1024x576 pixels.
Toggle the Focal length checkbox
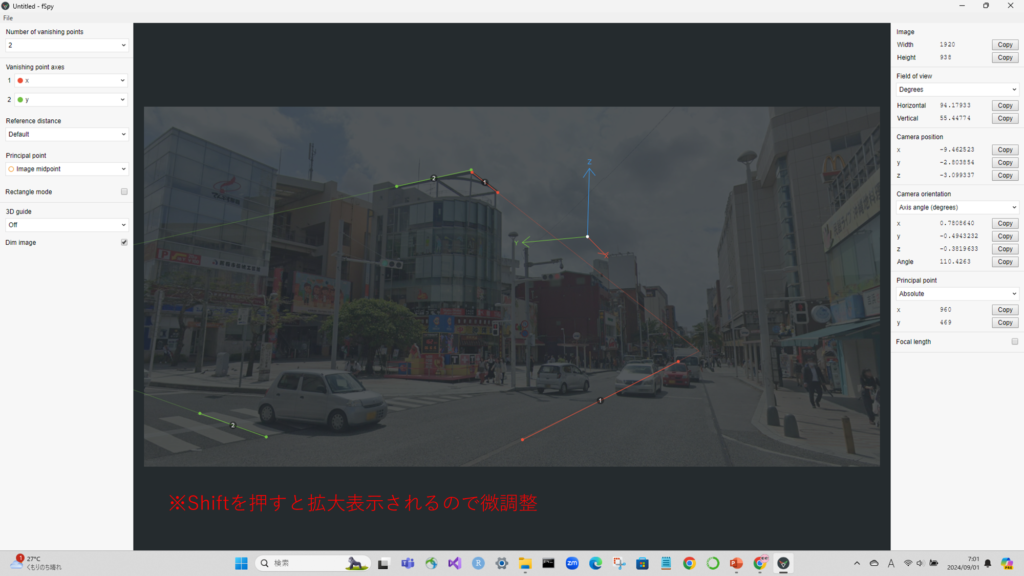pos(1015,341)
